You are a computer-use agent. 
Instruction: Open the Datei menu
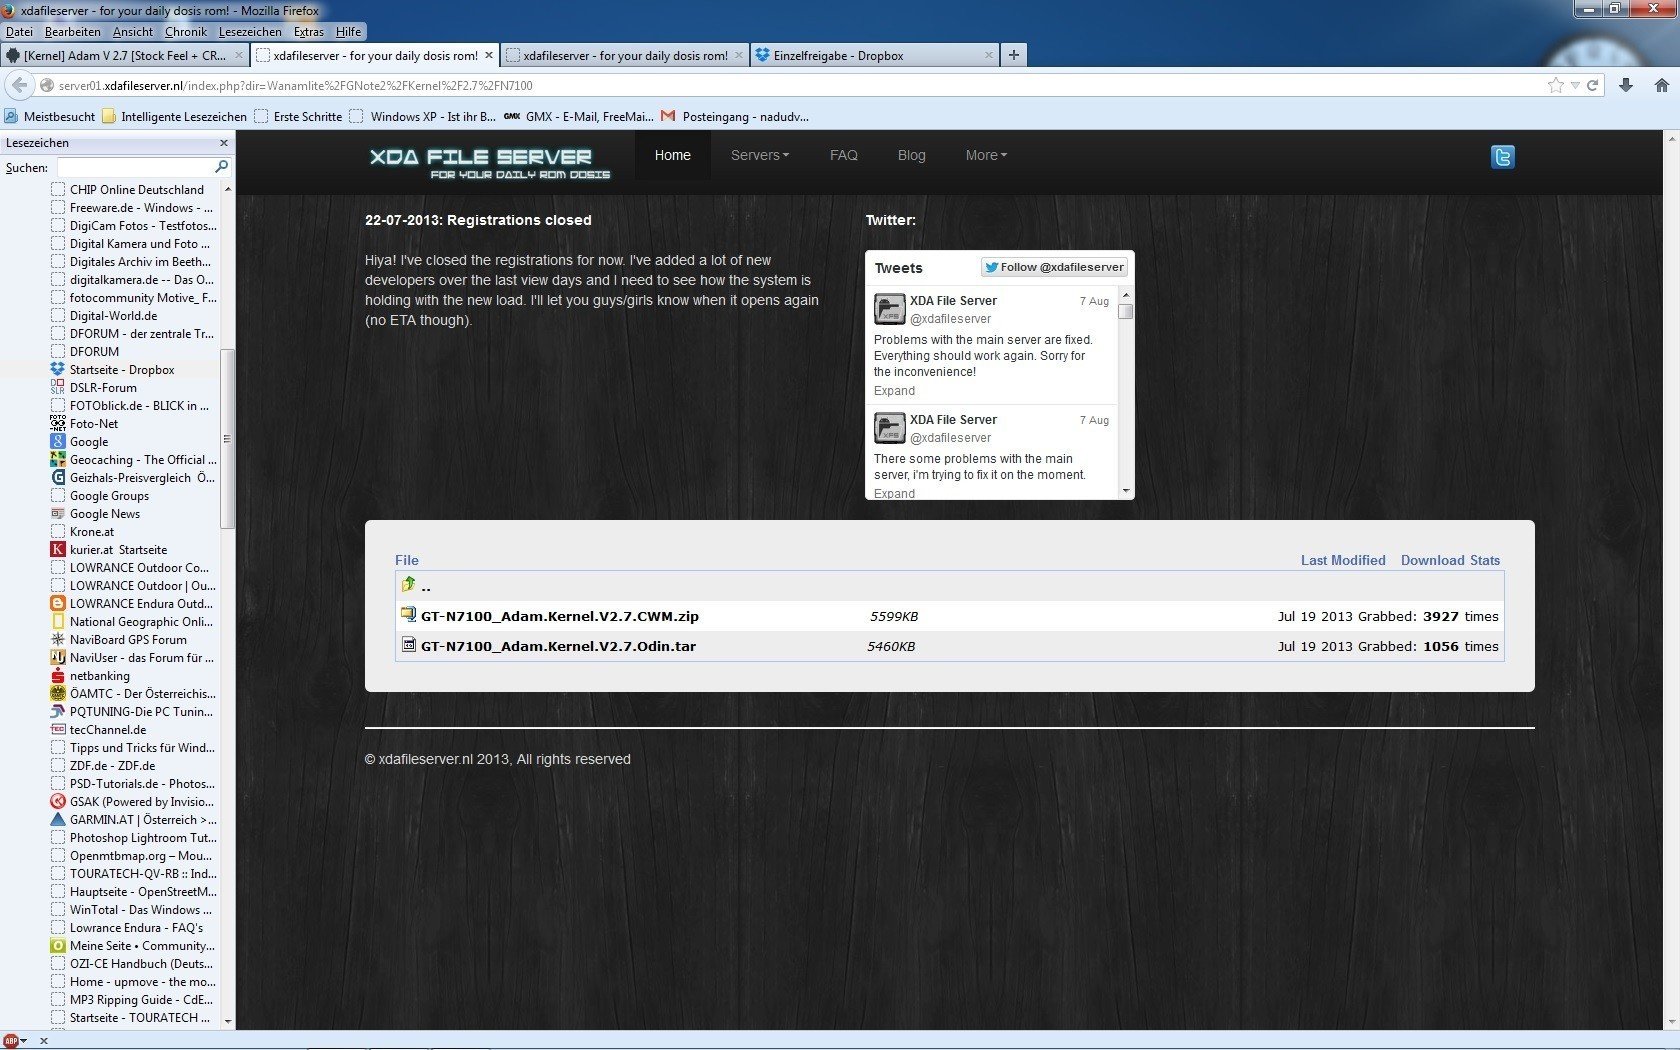click(19, 32)
